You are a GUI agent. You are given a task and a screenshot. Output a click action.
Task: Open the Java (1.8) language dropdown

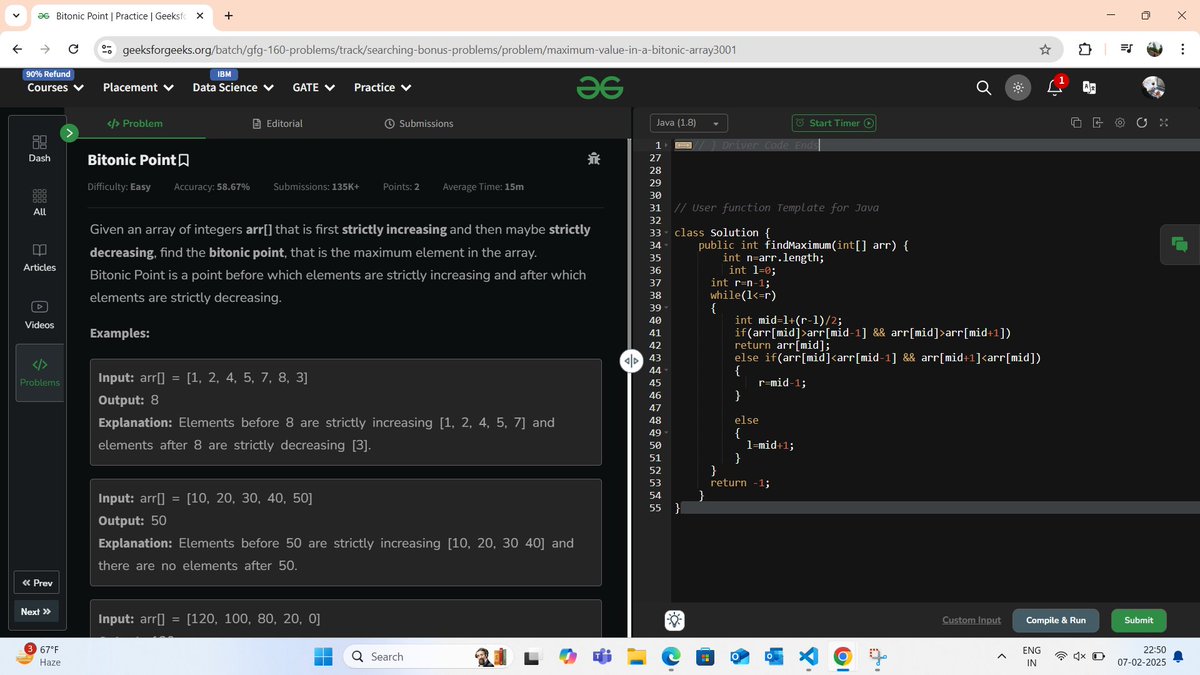pyautogui.click(x=689, y=123)
